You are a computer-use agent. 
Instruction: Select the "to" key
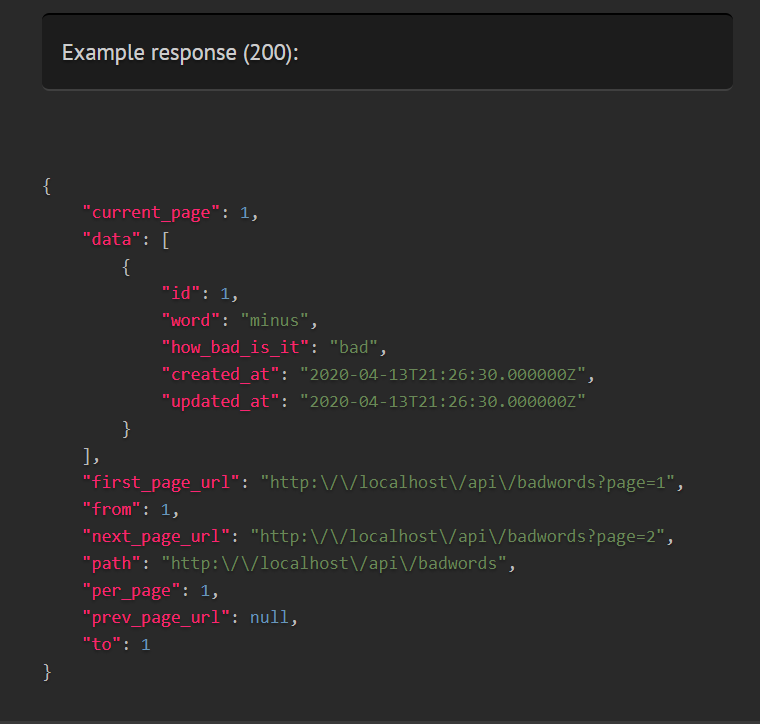(x=102, y=645)
